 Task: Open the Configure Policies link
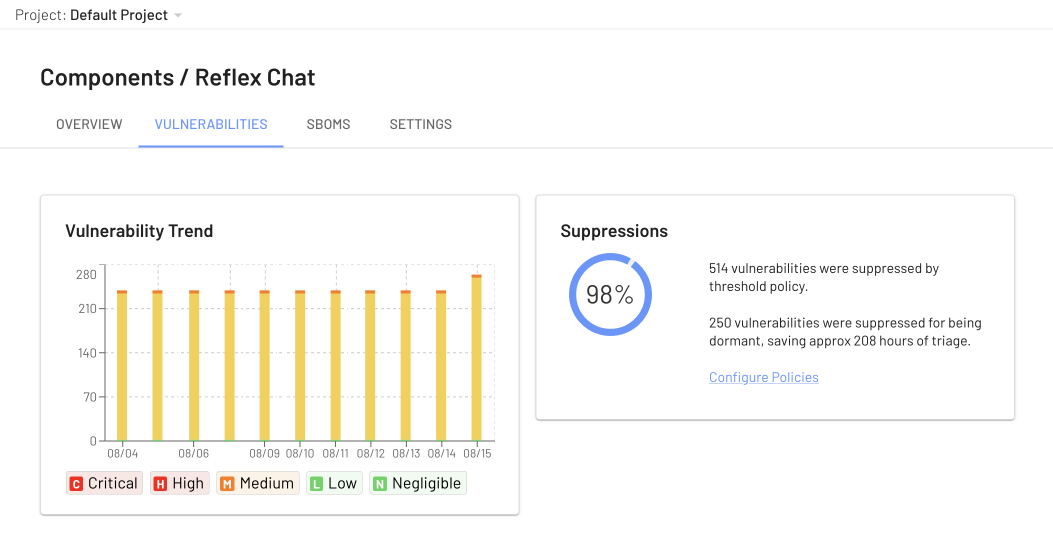[764, 377]
